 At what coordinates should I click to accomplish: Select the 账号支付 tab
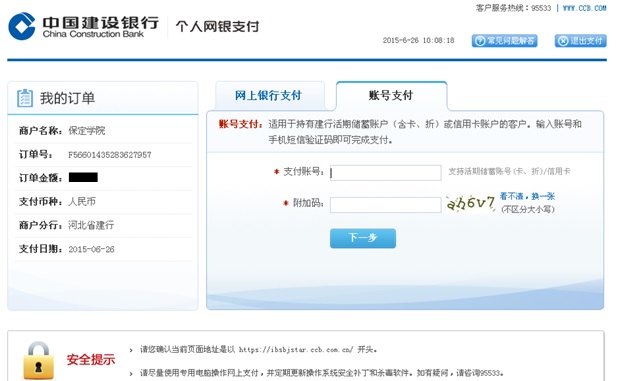391,95
